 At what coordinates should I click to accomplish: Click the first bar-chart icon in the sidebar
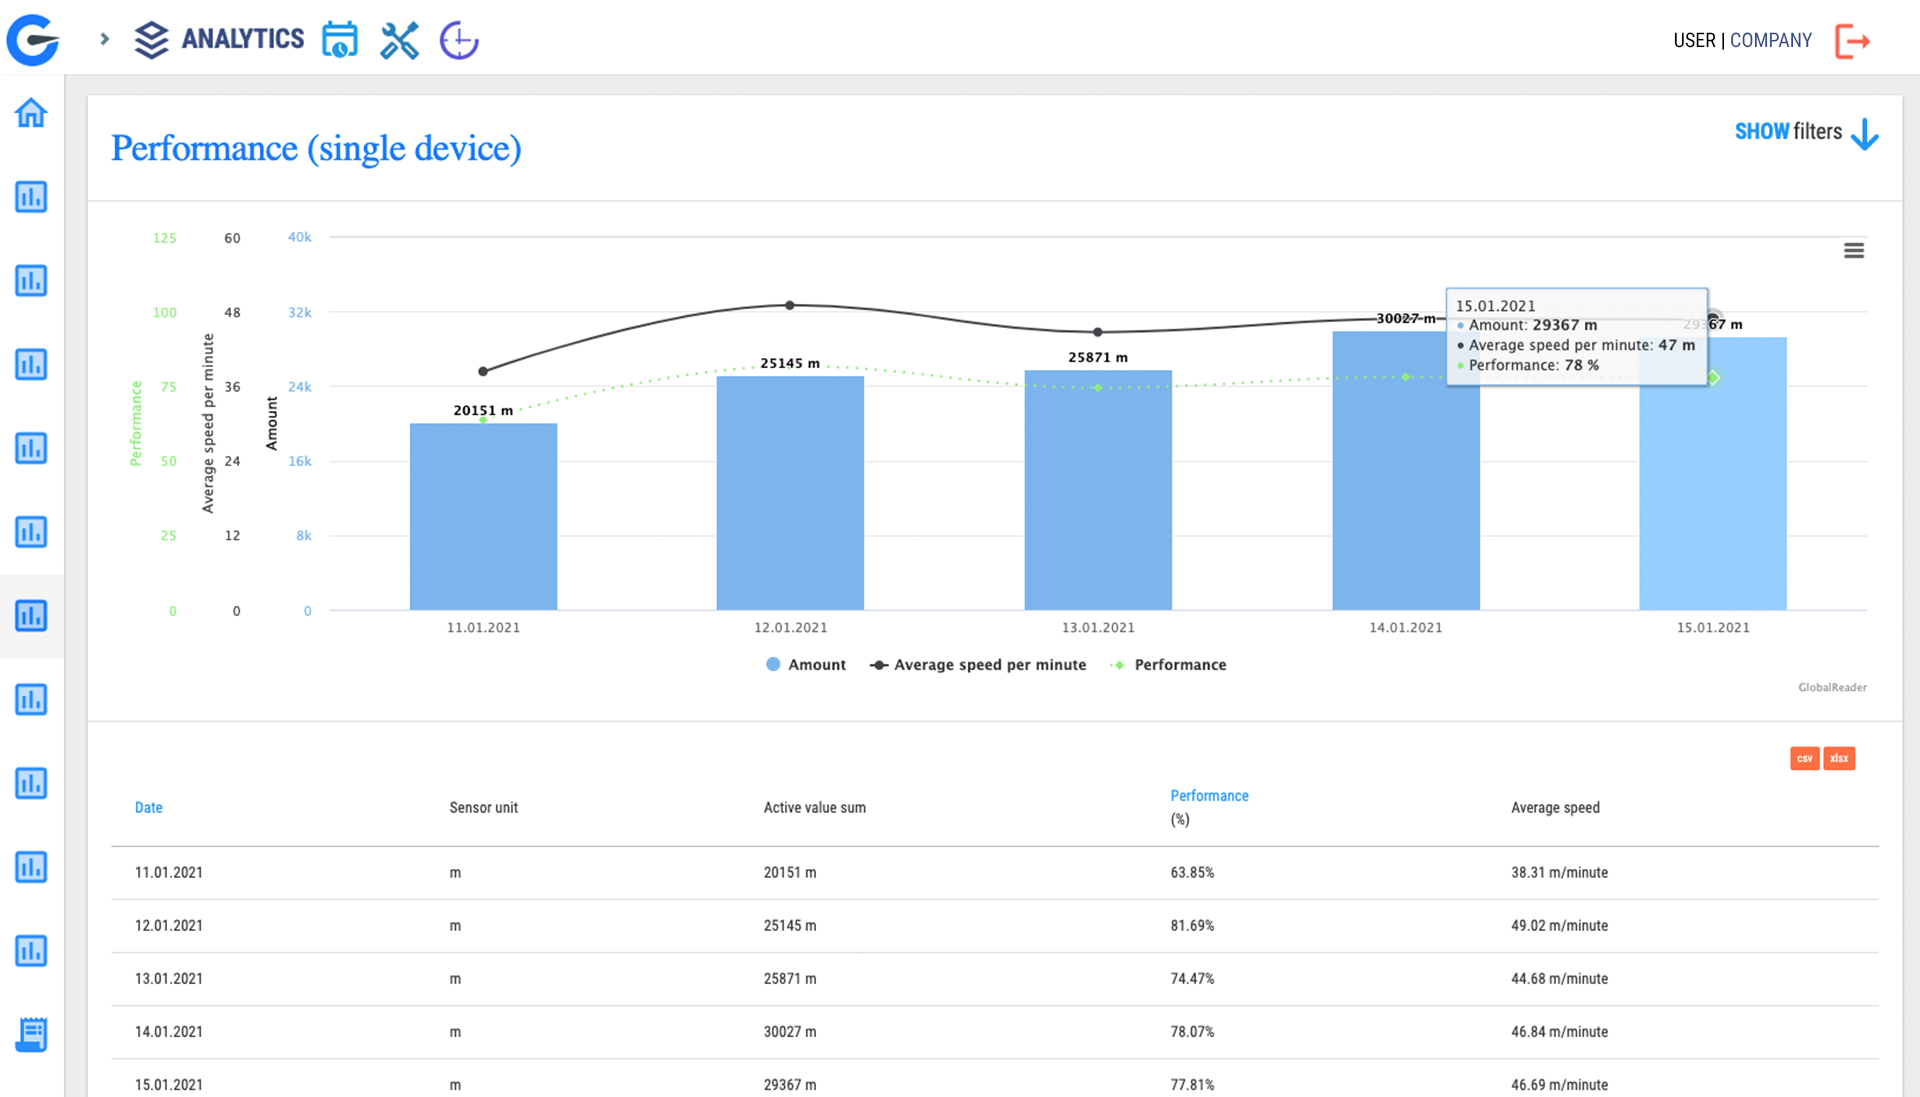31,197
